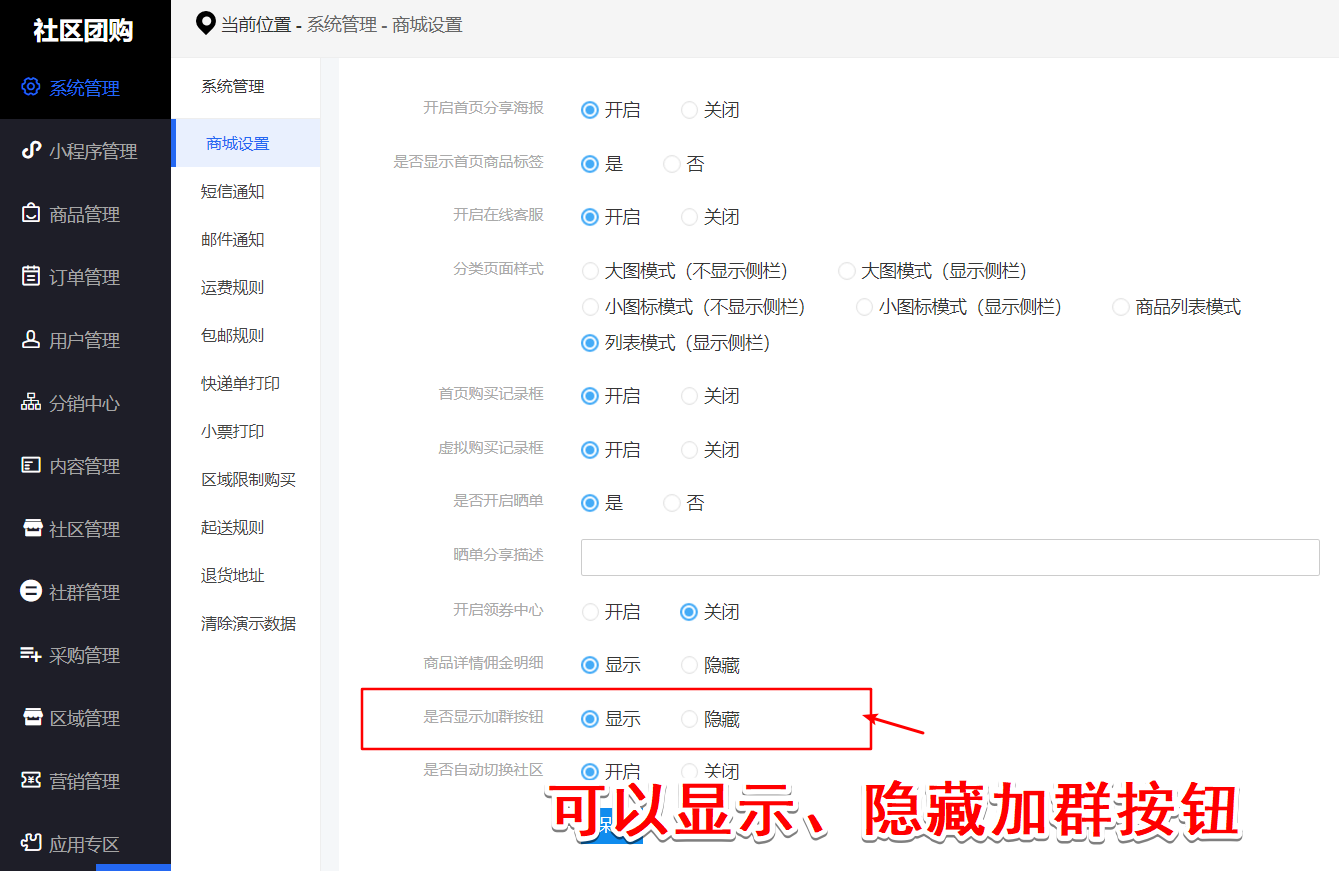The height and width of the screenshot is (871, 1339).
Task: Click the 应用专区 puzzle icon
Action: pyautogui.click(x=31, y=843)
